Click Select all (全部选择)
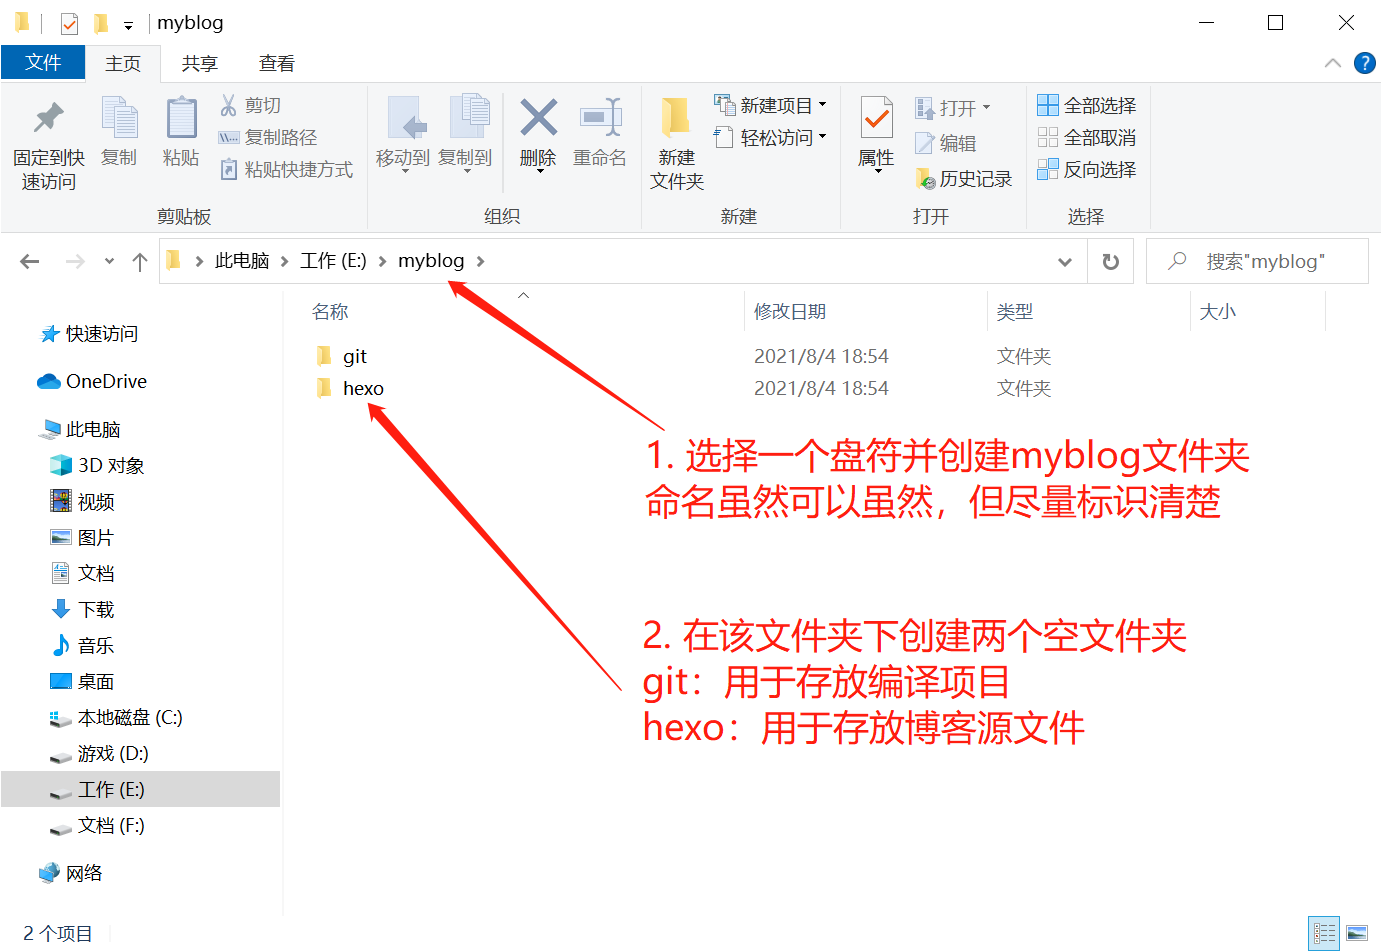Viewport: 1382px width, 952px height. pos(1087,105)
